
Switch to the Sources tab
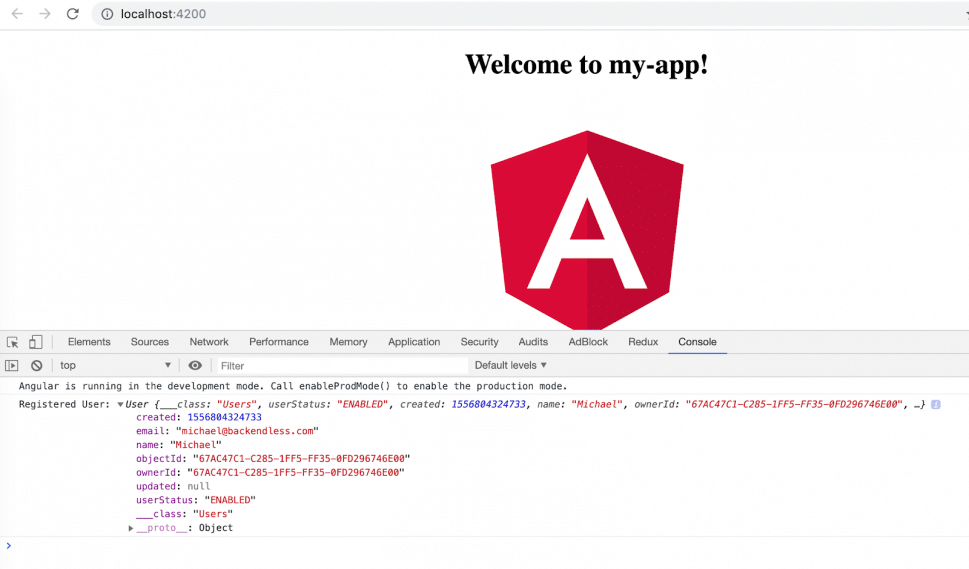coord(150,342)
